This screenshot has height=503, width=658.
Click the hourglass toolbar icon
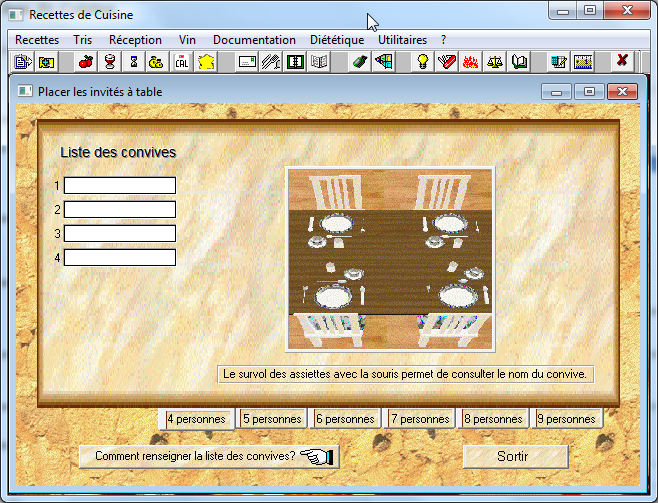pos(134,62)
